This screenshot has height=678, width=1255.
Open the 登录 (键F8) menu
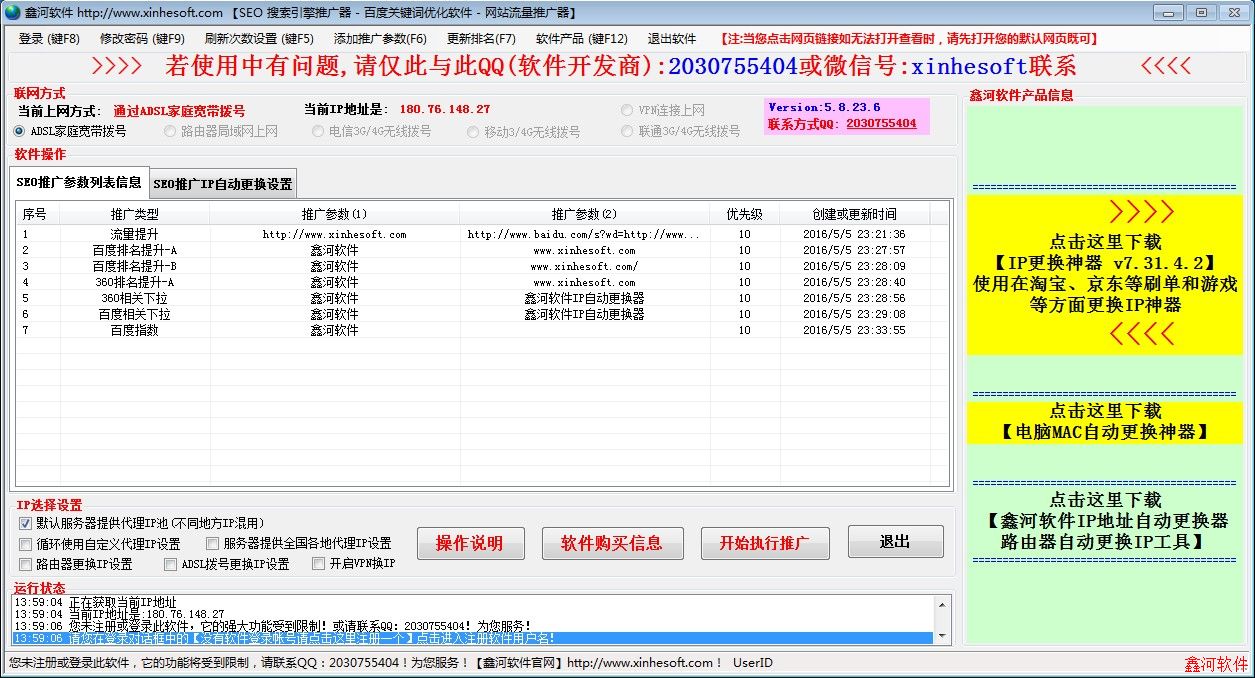click(49, 39)
